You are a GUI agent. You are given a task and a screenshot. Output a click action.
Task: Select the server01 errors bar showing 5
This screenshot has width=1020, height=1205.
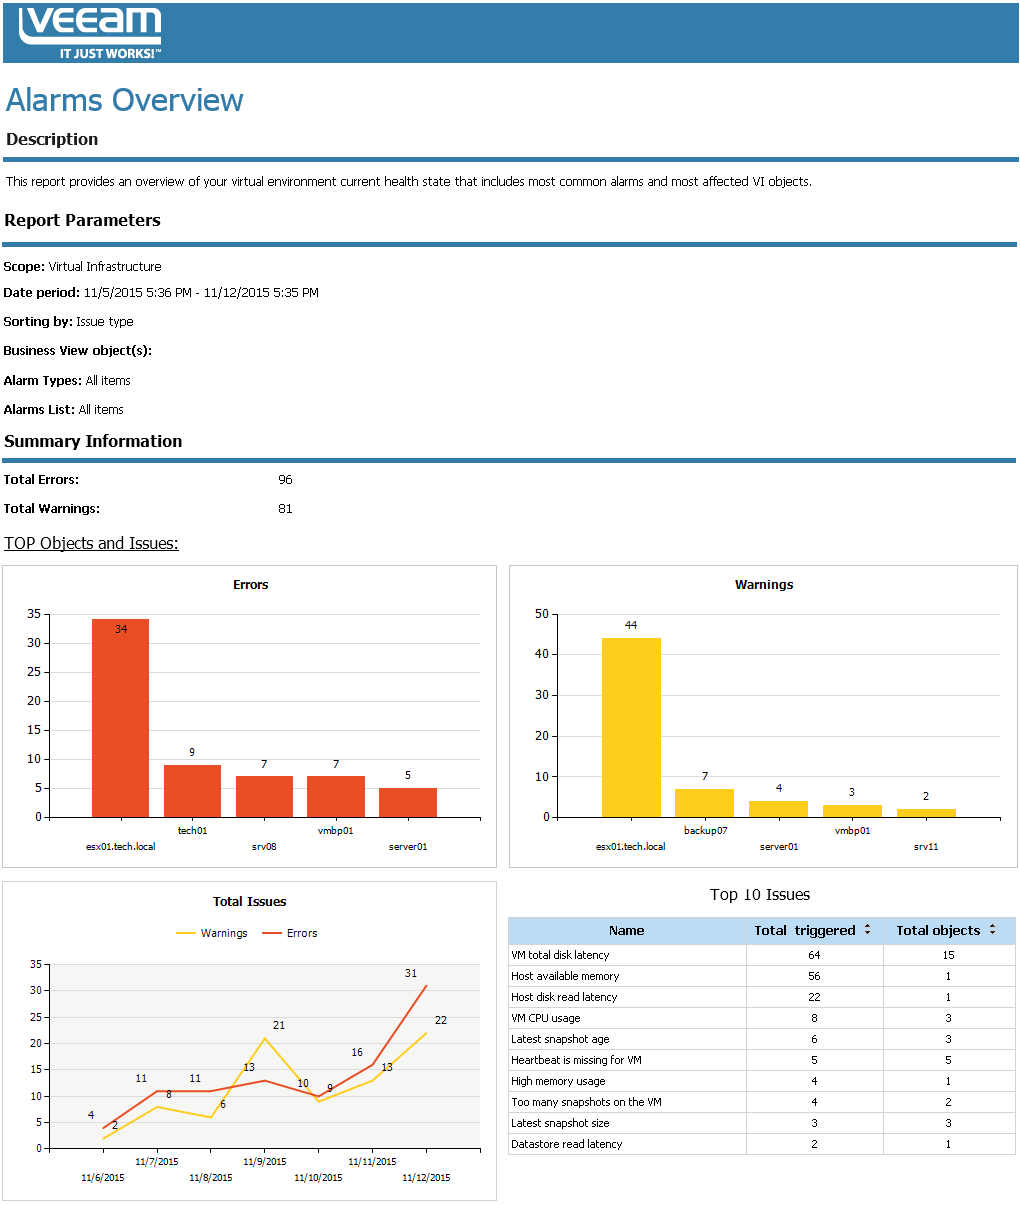[408, 803]
